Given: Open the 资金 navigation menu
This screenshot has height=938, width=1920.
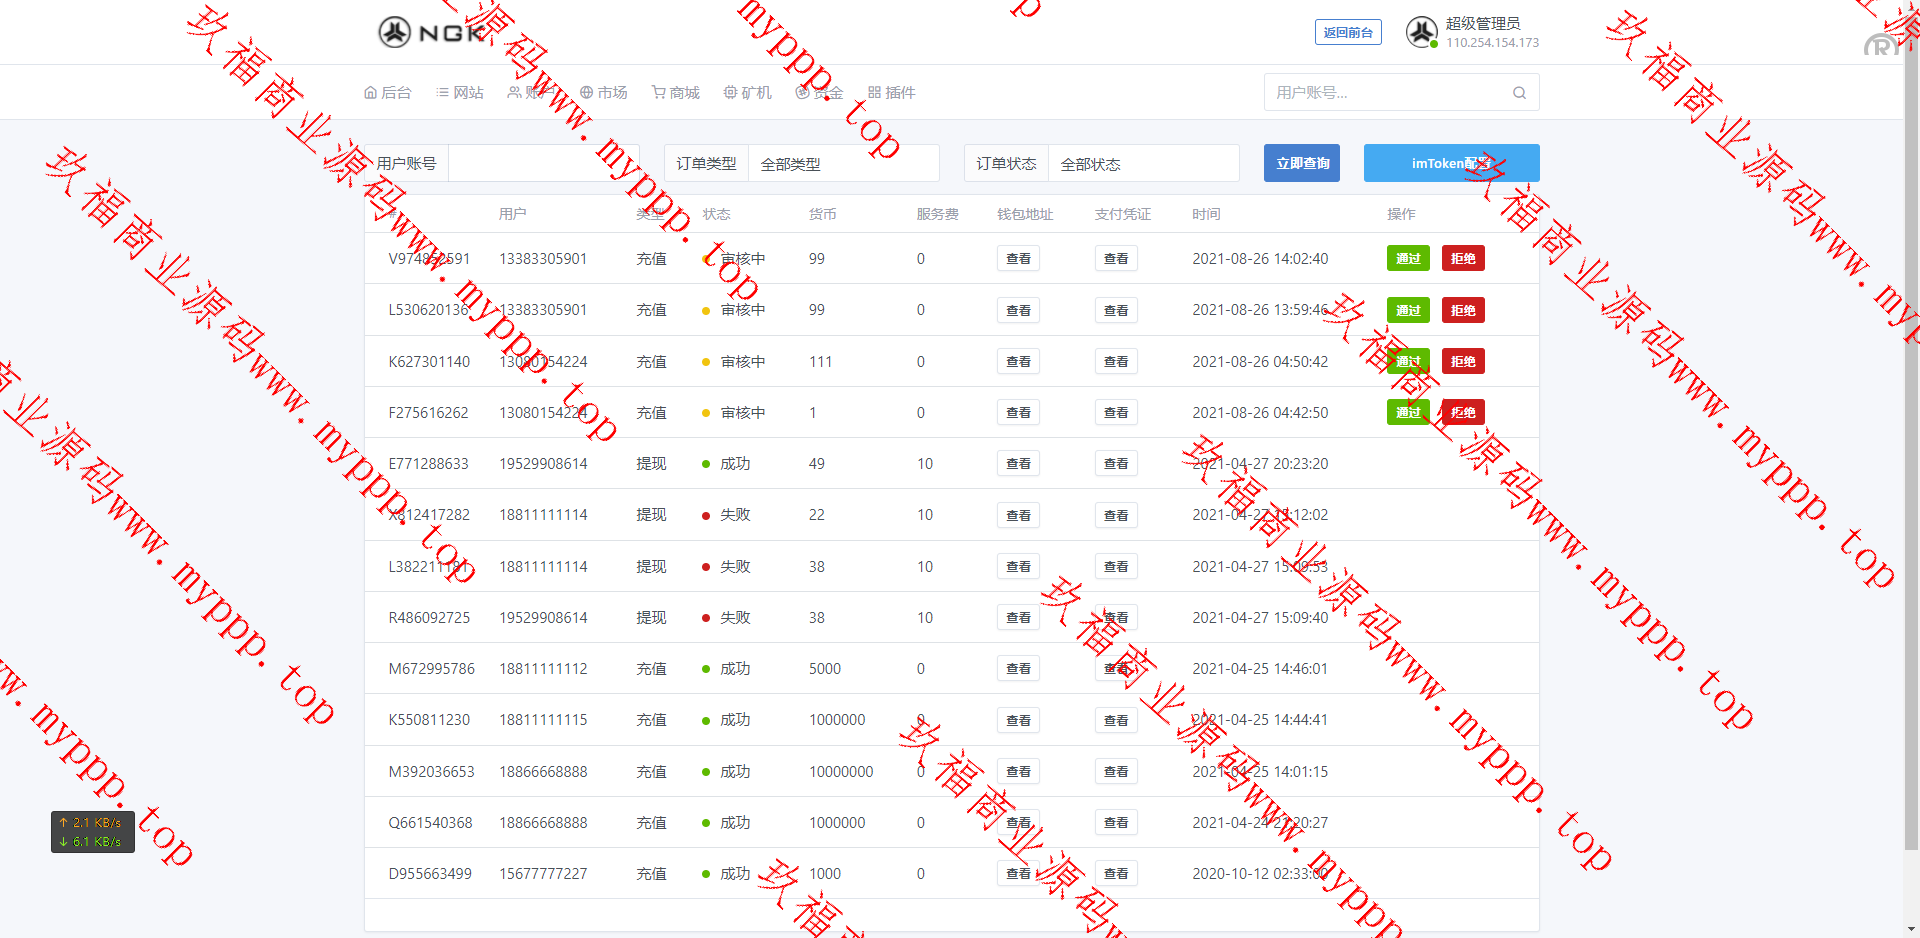Looking at the screenshot, I should coord(820,93).
